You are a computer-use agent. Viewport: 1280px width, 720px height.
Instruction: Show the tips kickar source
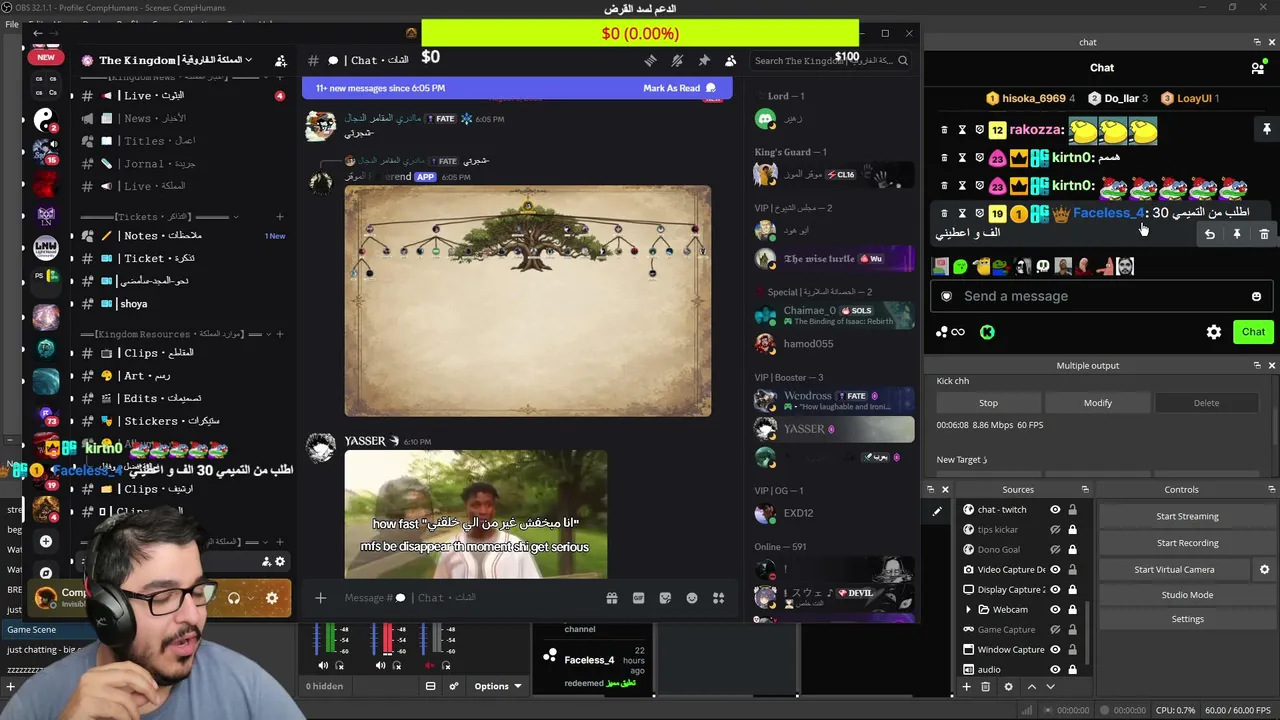tap(1055, 530)
